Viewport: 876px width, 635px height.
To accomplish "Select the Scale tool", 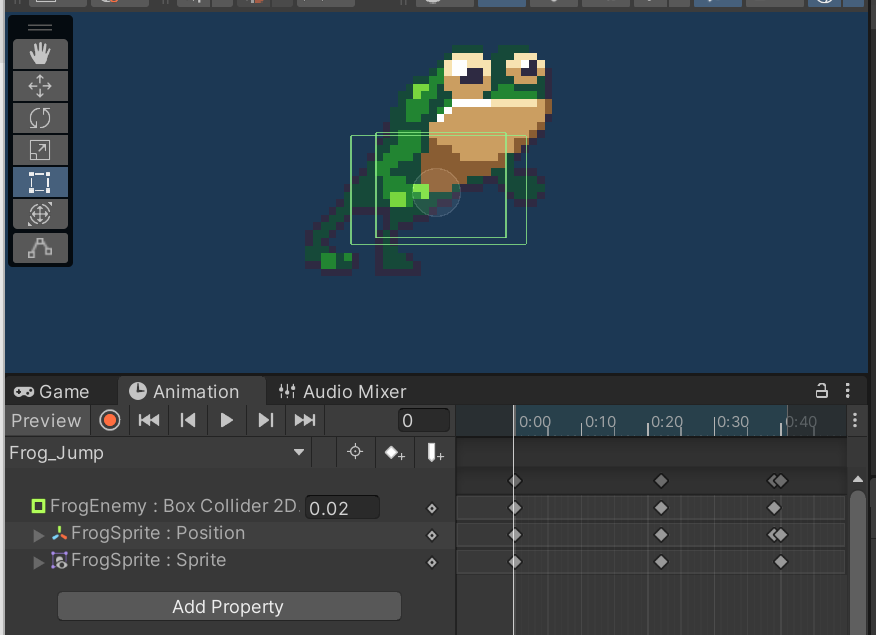I will point(40,150).
